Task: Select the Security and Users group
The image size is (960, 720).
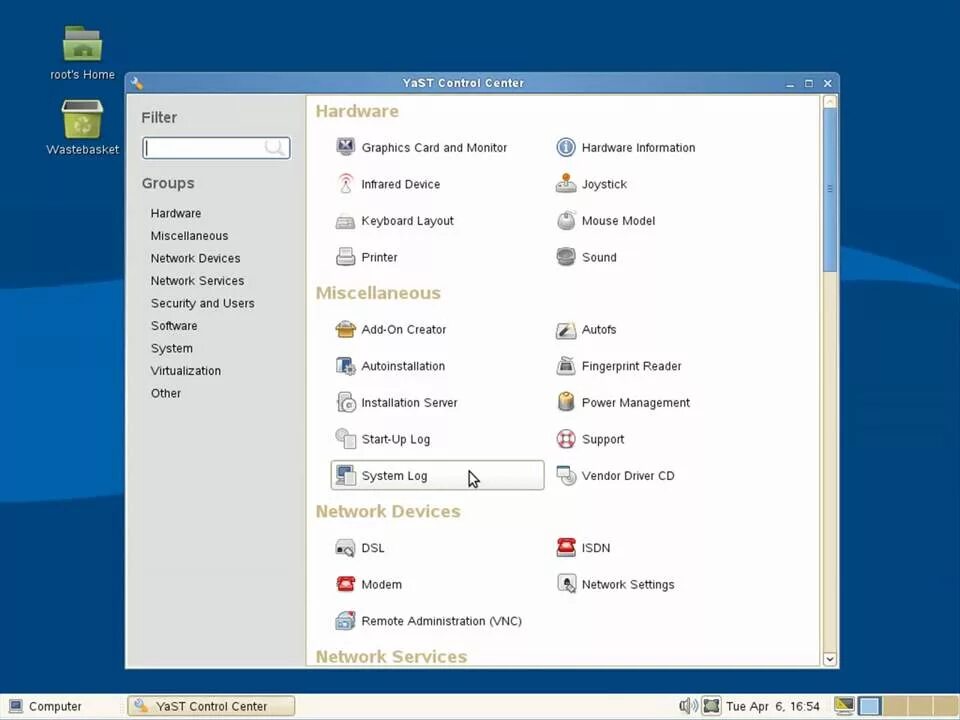Action: point(203,303)
